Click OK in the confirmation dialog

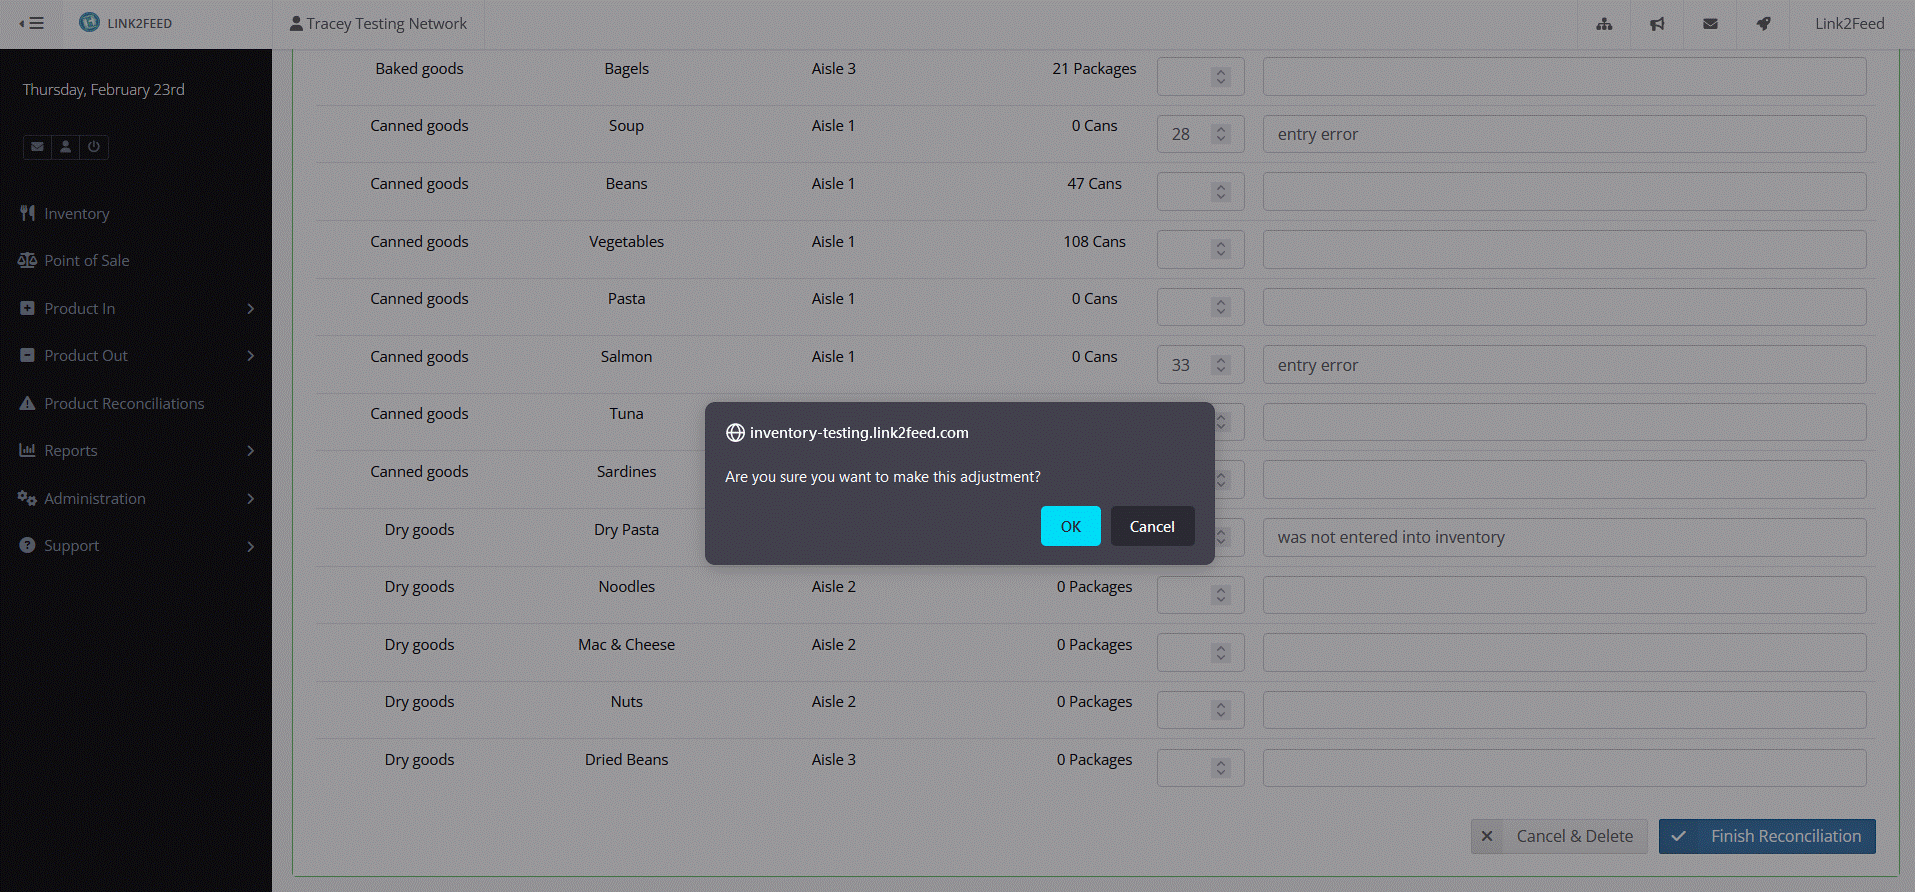[x=1070, y=526]
